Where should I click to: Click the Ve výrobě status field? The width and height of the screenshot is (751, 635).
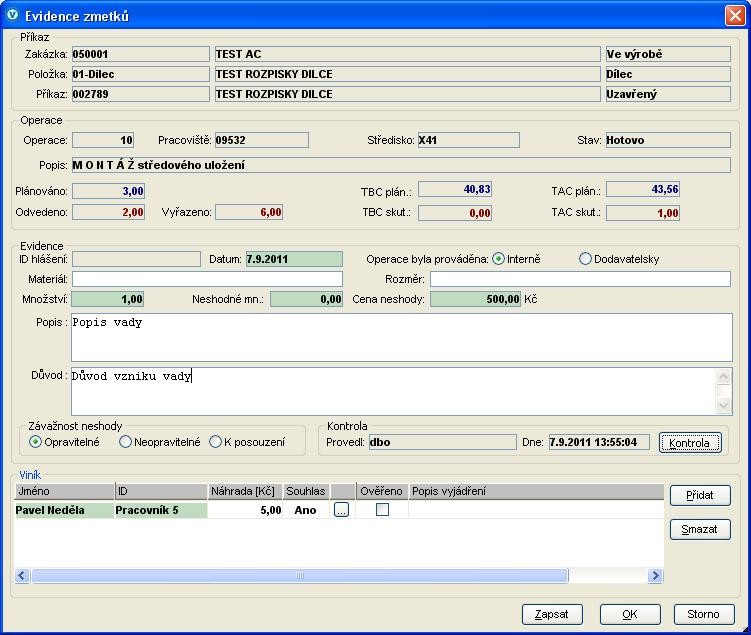[668, 54]
